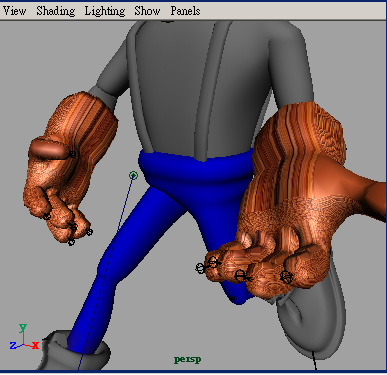This screenshot has width=387, height=375.
Task: Select the lowest fingertip control on smaller glove
Action: point(71,242)
